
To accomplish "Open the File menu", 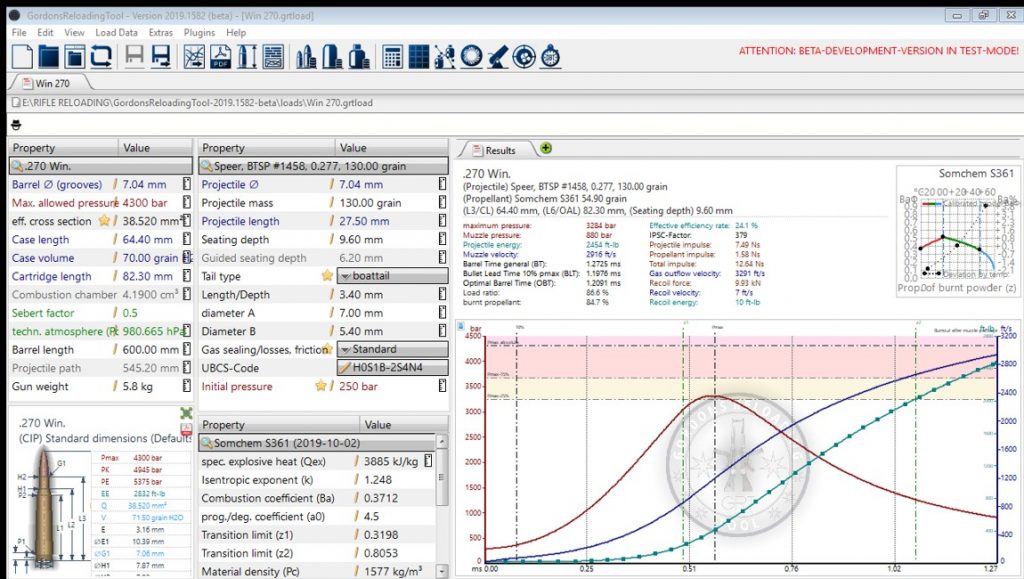I will [x=19, y=32].
